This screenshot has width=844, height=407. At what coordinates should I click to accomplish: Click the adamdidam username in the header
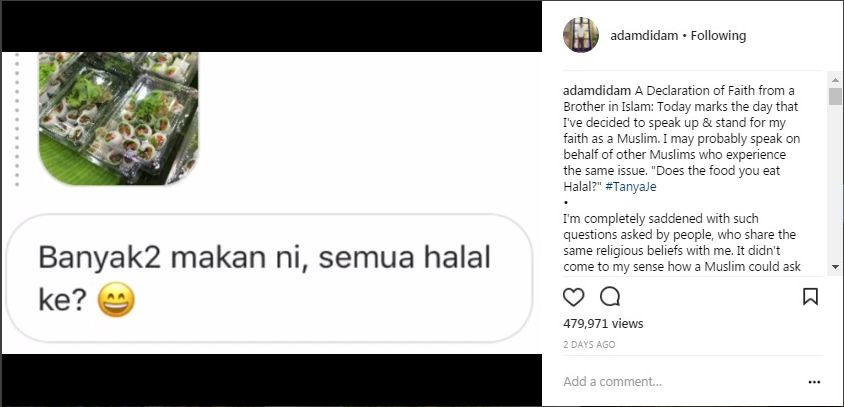pos(644,36)
